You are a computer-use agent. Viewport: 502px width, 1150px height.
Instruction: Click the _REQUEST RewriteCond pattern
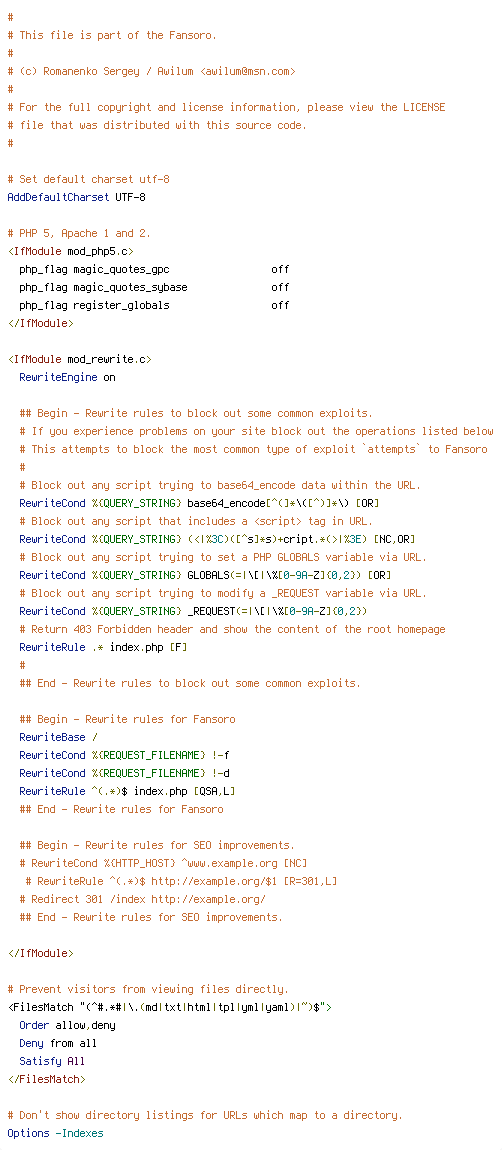tap(277, 611)
